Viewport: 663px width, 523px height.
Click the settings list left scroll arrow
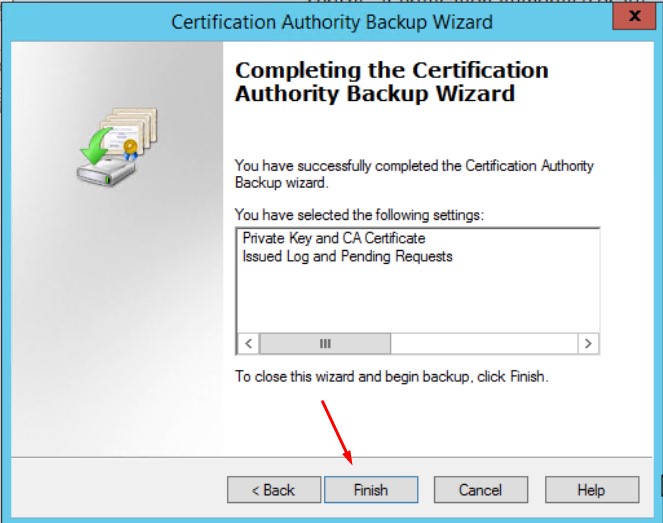tap(248, 343)
